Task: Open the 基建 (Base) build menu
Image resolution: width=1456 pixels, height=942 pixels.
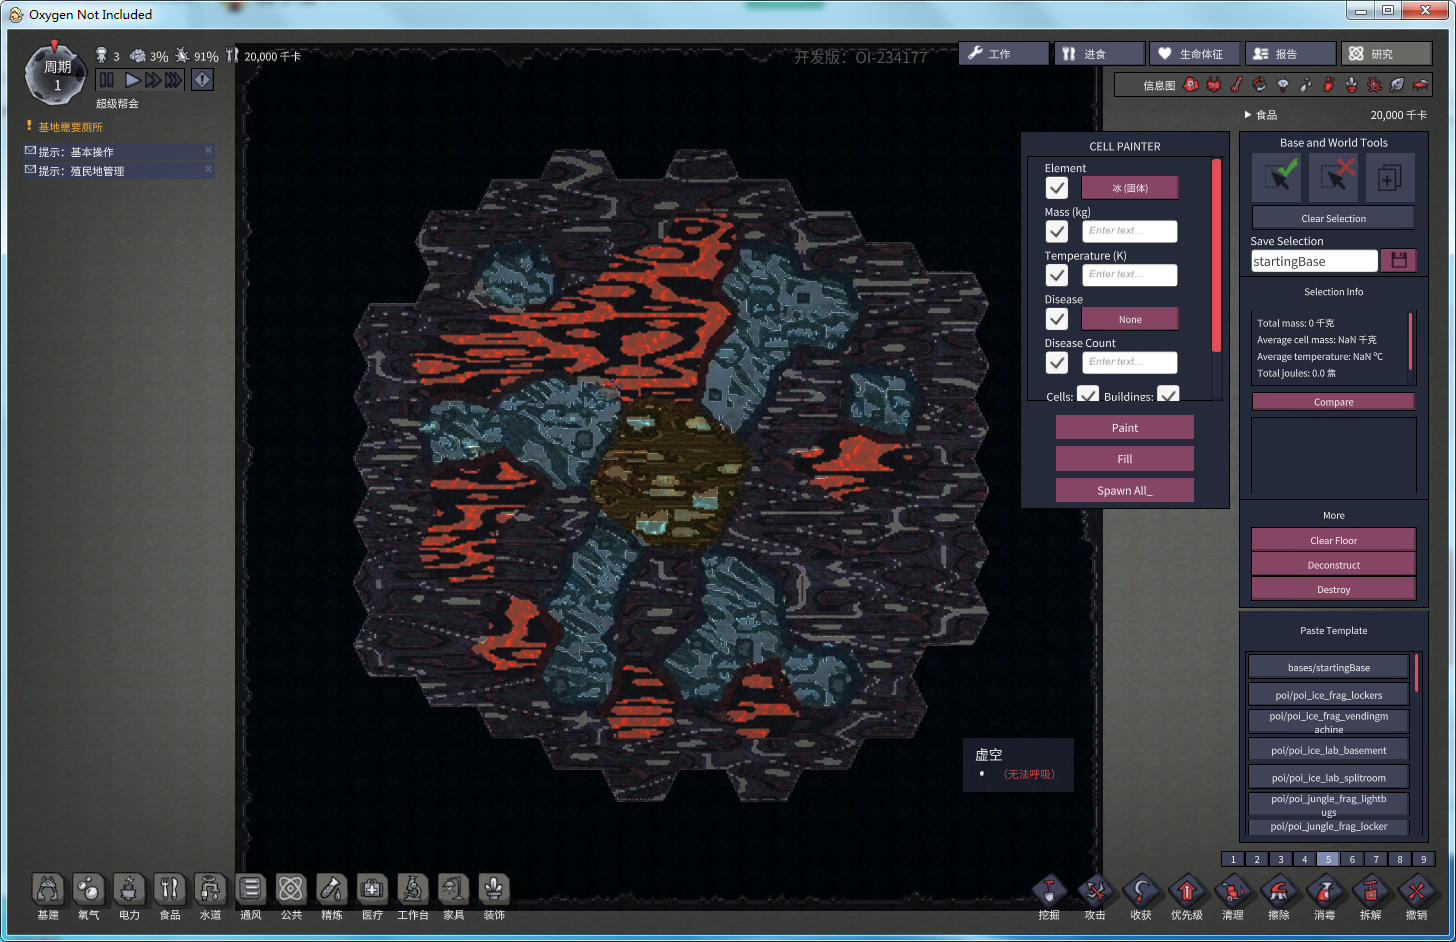Action: click(x=47, y=889)
